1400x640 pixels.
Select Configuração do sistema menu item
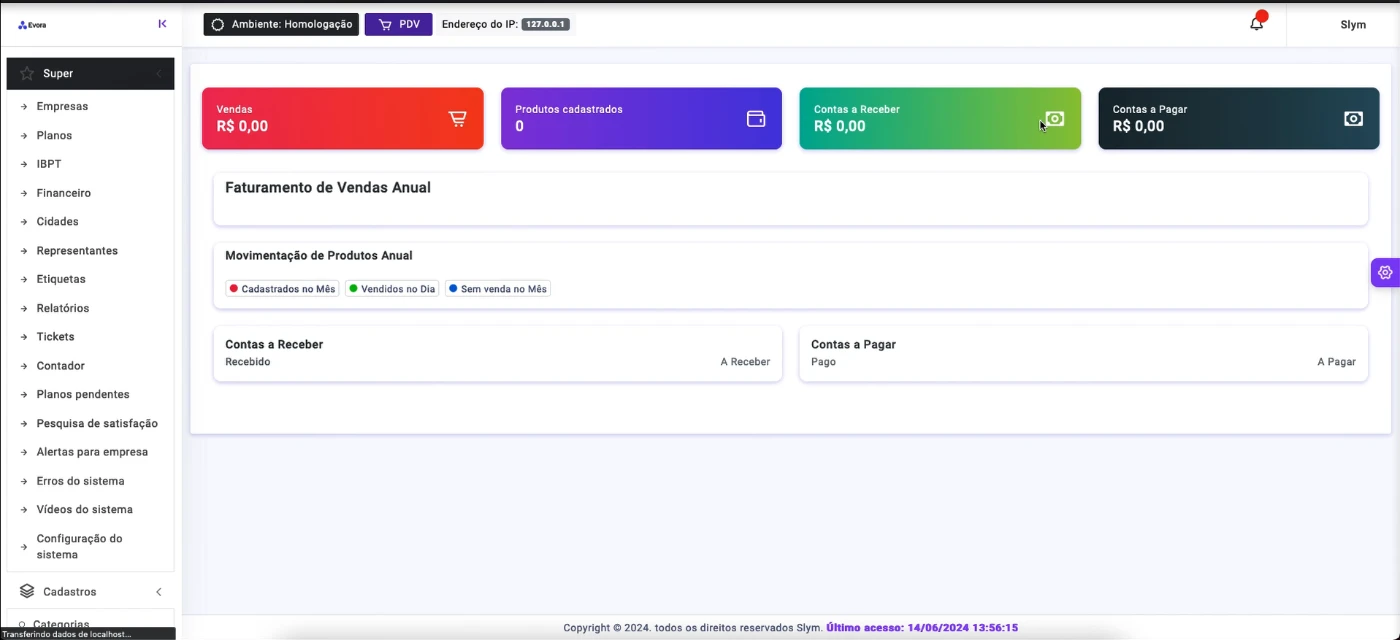coord(79,546)
